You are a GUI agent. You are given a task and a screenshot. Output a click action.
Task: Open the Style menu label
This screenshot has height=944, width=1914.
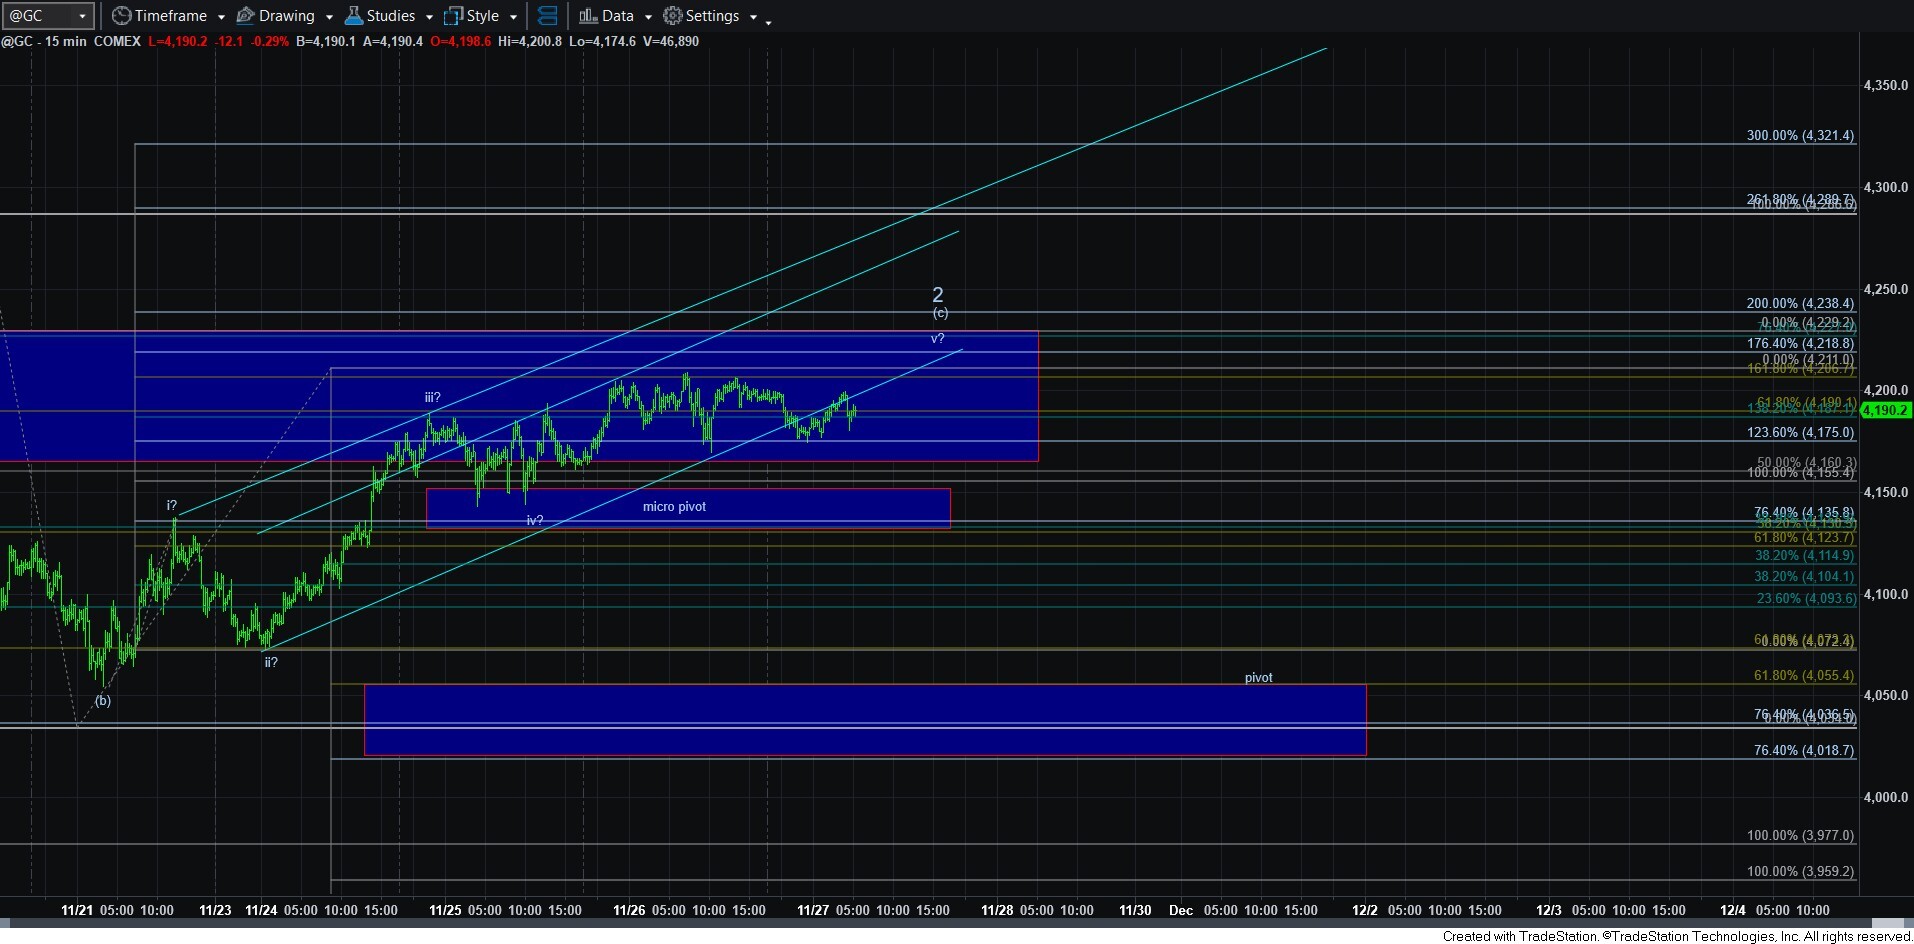tap(483, 16)
